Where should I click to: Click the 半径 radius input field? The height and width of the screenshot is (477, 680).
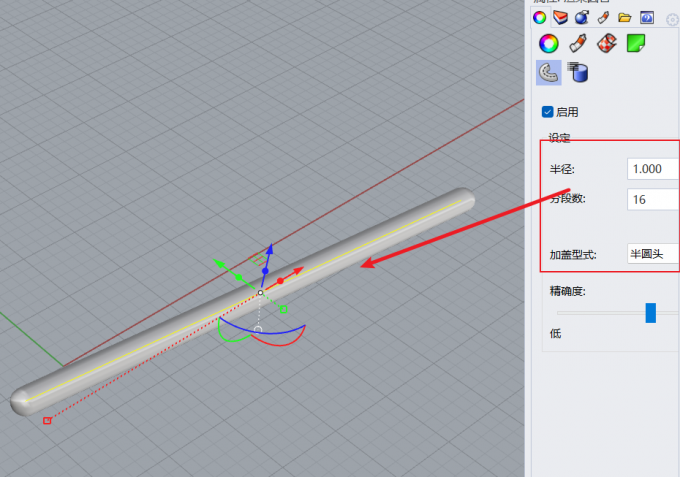[652, 169]
